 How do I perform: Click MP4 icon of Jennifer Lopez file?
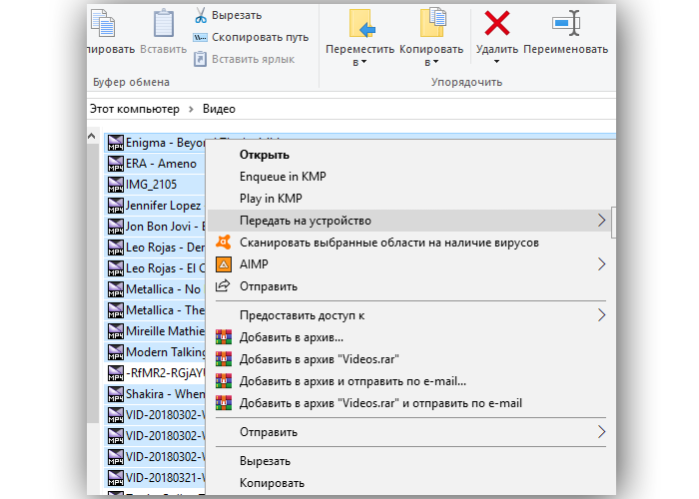pyautogui.click(x=116, y=206)
